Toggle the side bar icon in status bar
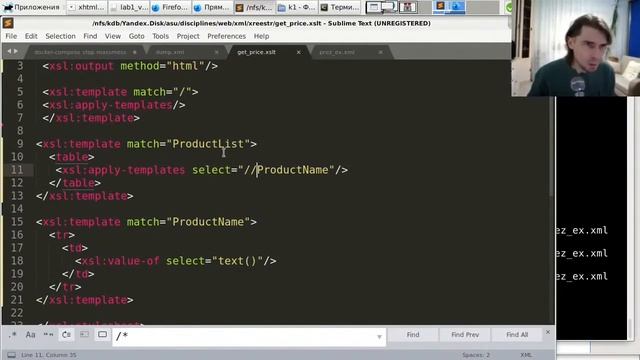The image size is (640, 360). [11, 355]
